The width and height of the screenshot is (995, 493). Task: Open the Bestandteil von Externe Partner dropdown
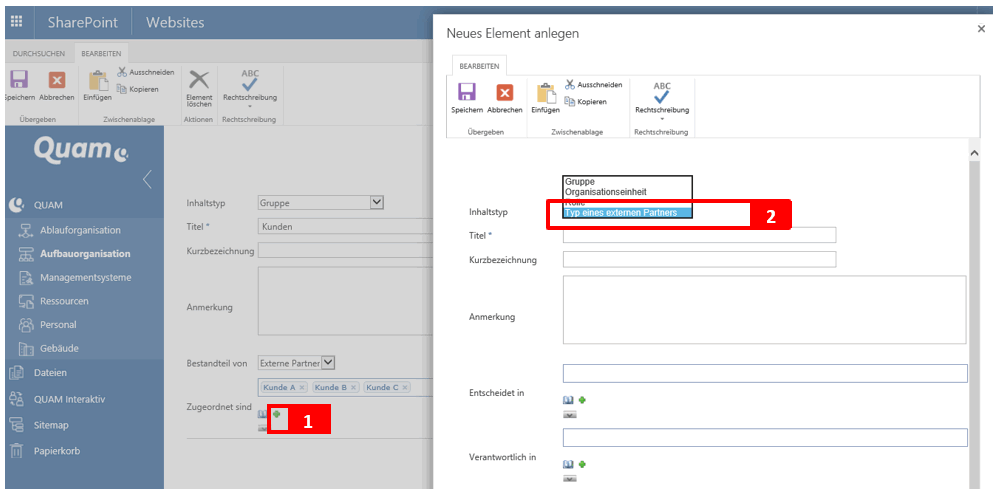point(328,363)
